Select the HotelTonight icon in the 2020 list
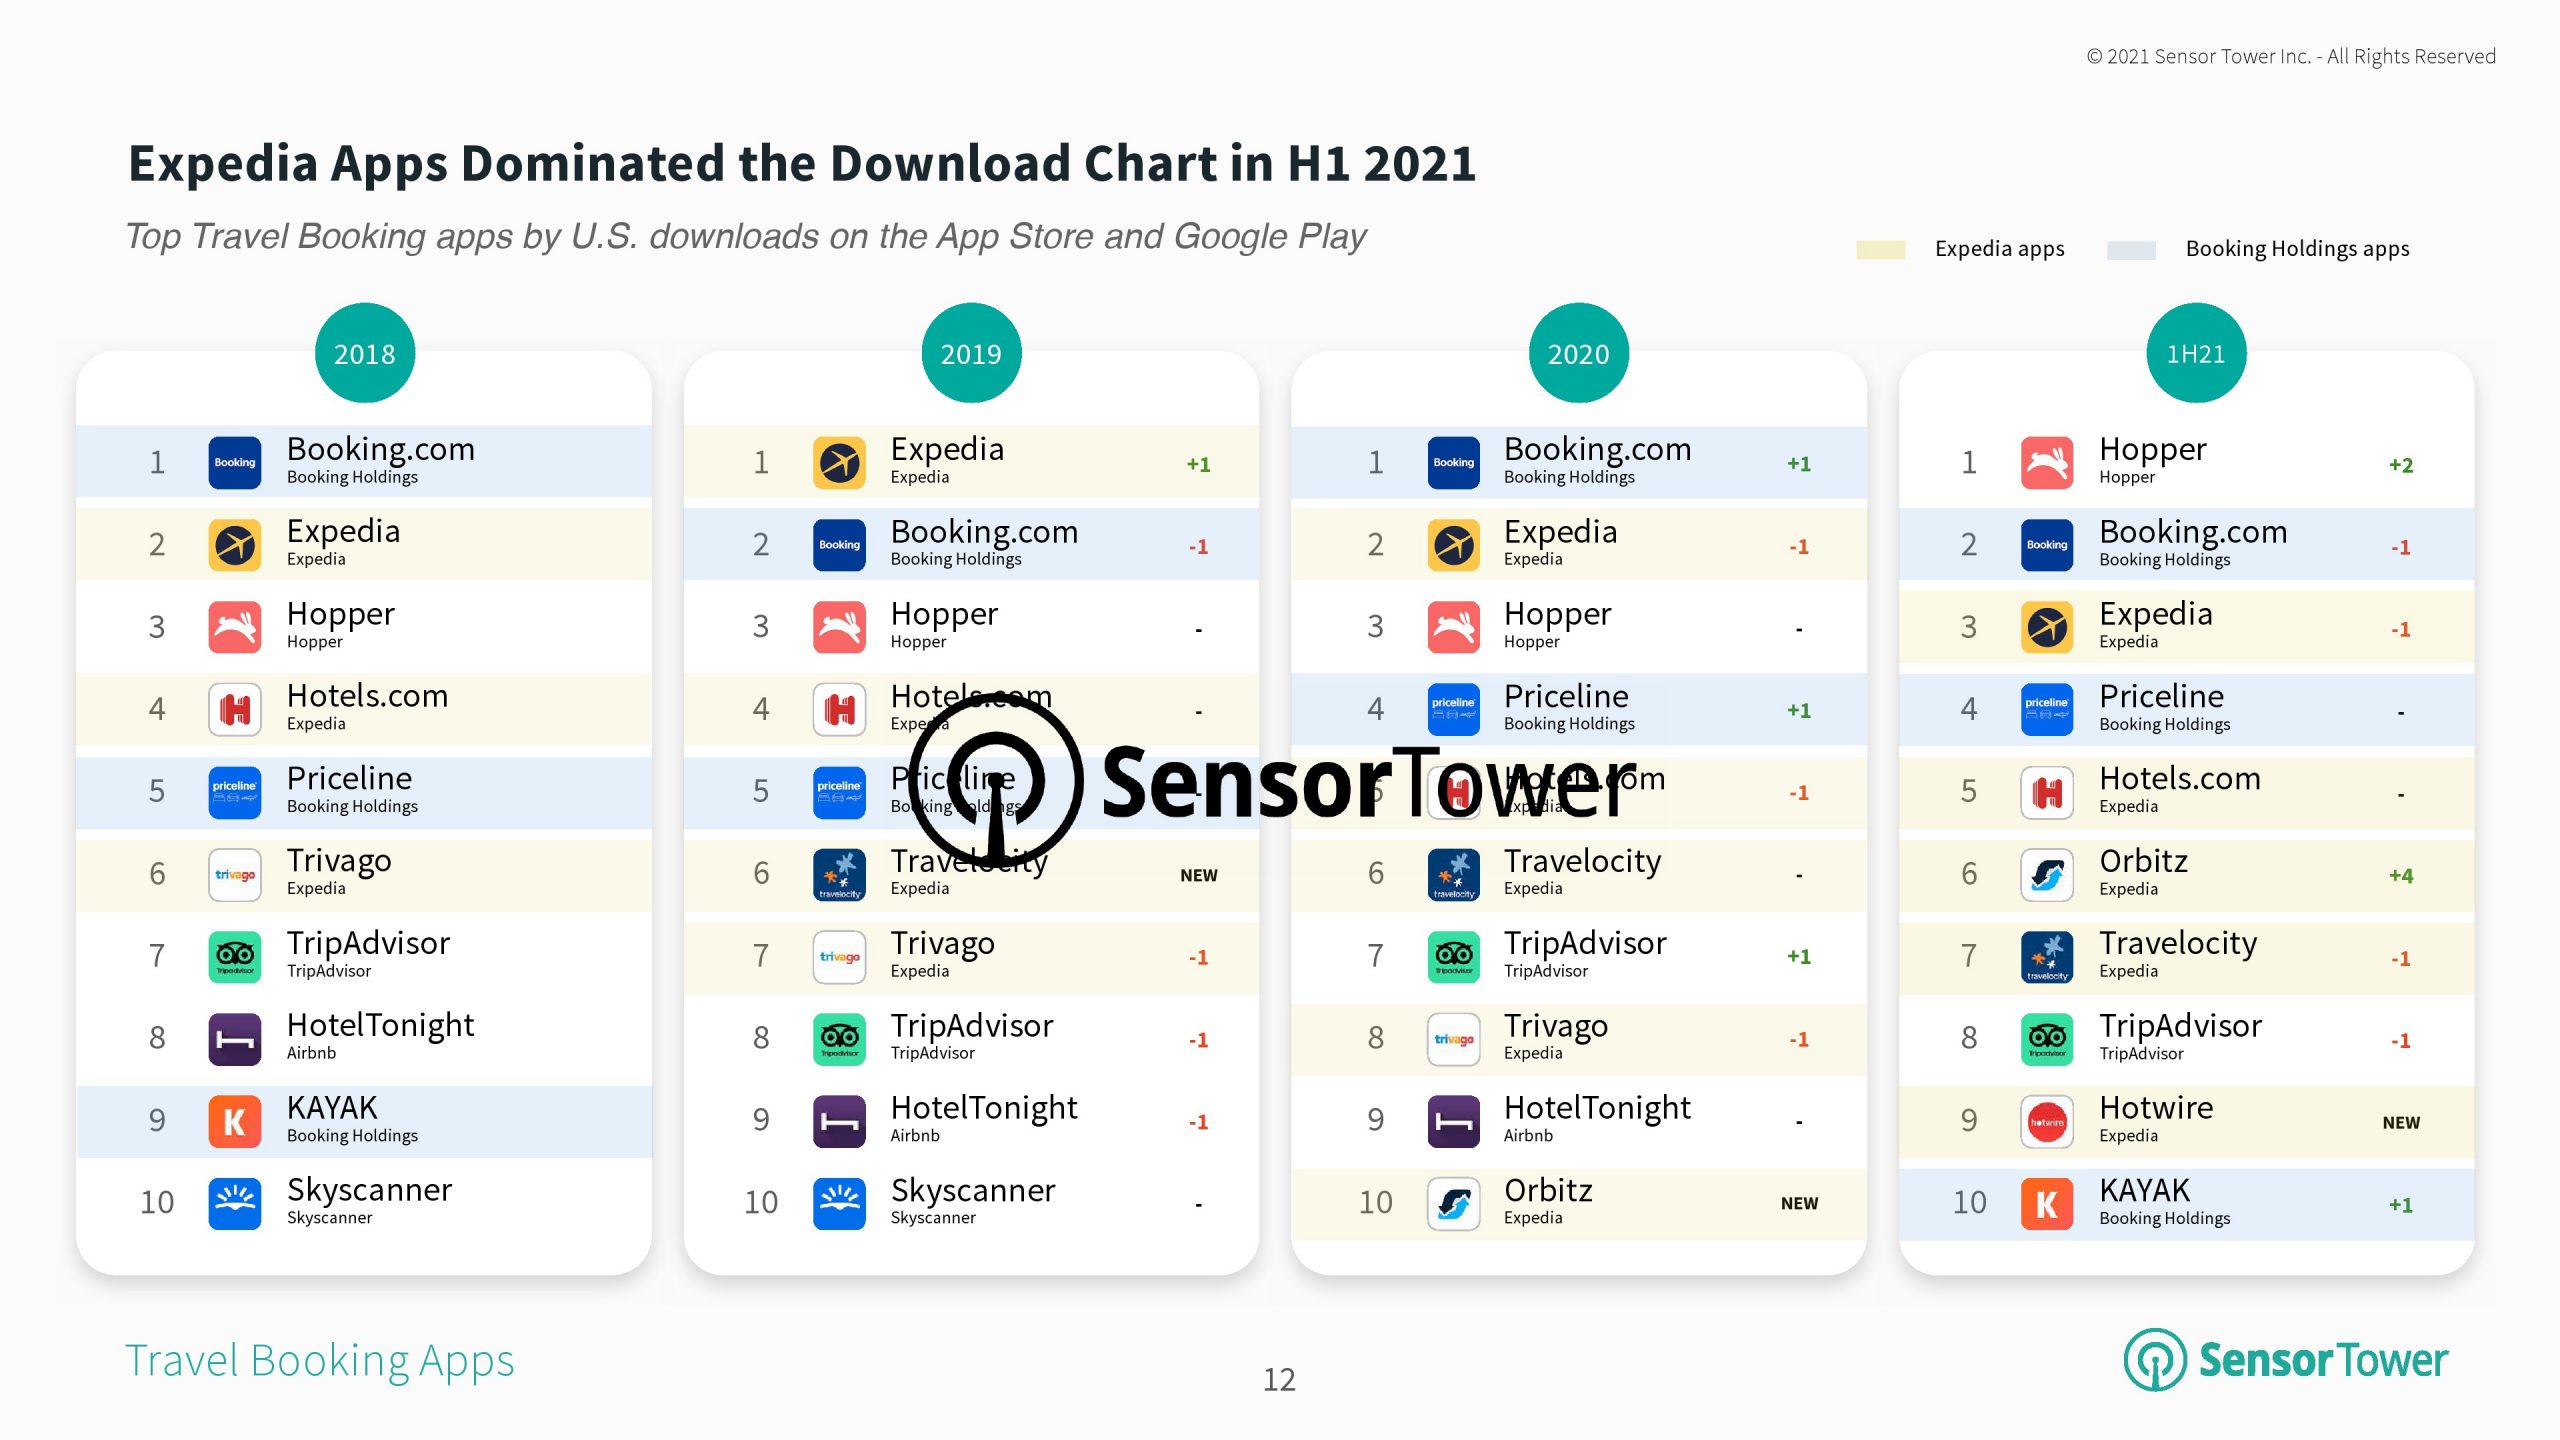2560x1440 pixels. click(1453, 1121)
